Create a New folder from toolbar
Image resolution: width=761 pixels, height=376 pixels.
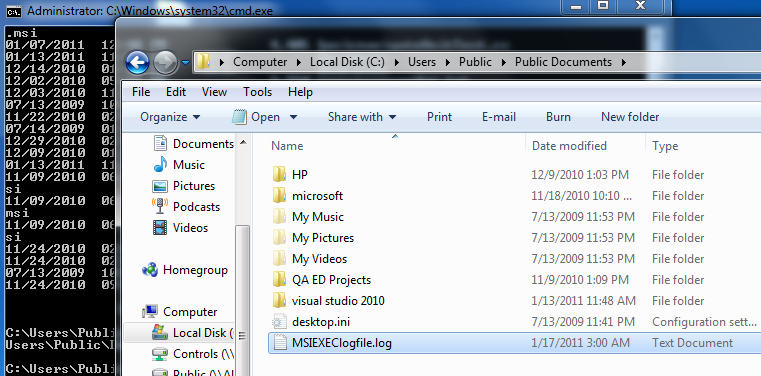[630, 117]
